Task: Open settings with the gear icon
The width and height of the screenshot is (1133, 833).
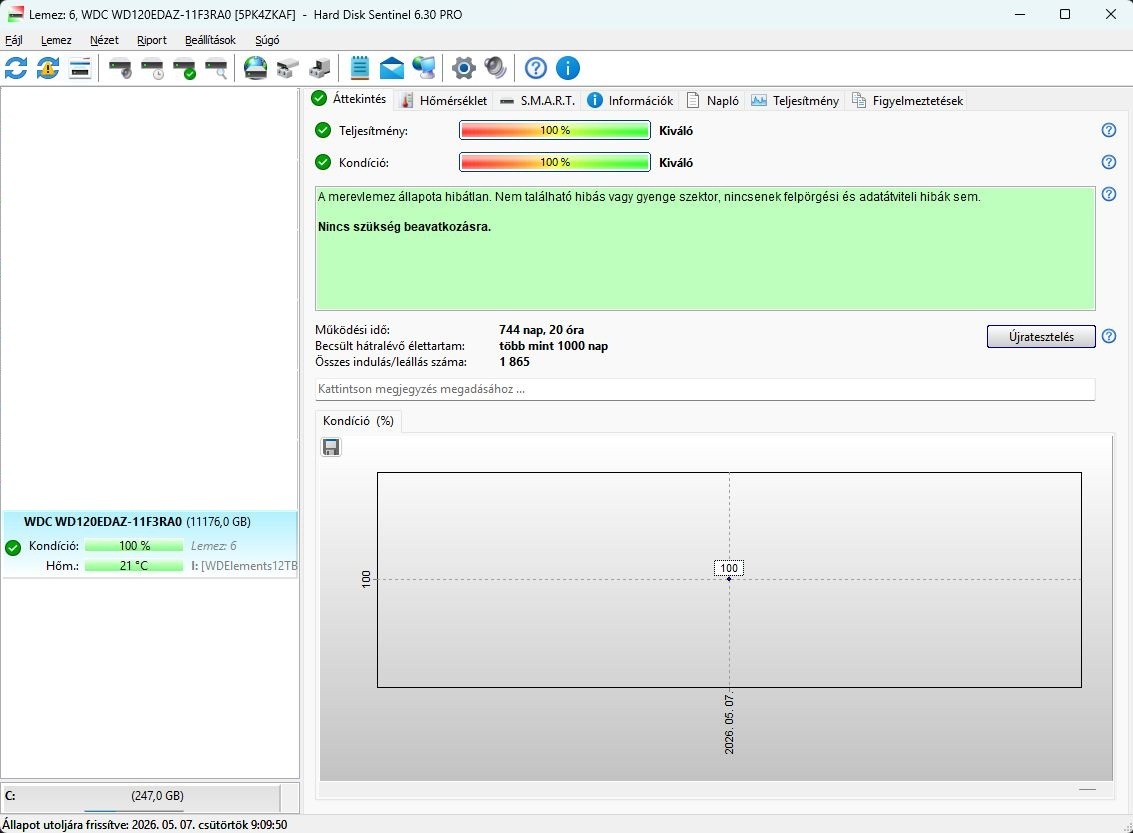Action: point(463,69)
